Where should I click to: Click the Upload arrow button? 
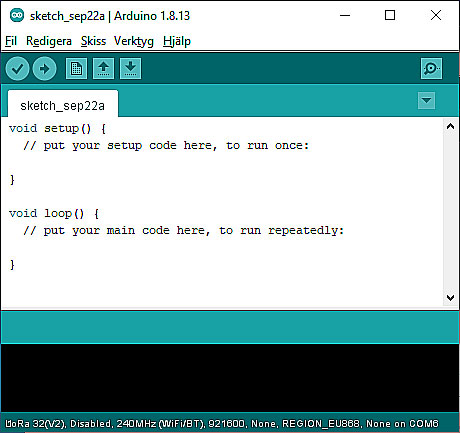tap(44, 69)
